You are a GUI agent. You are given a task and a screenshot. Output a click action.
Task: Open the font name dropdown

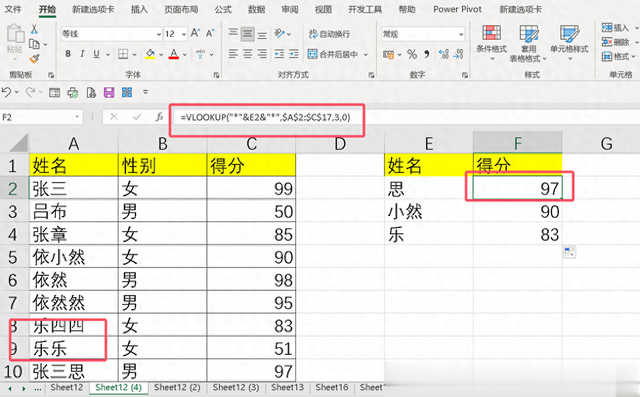tap(159, 34)
